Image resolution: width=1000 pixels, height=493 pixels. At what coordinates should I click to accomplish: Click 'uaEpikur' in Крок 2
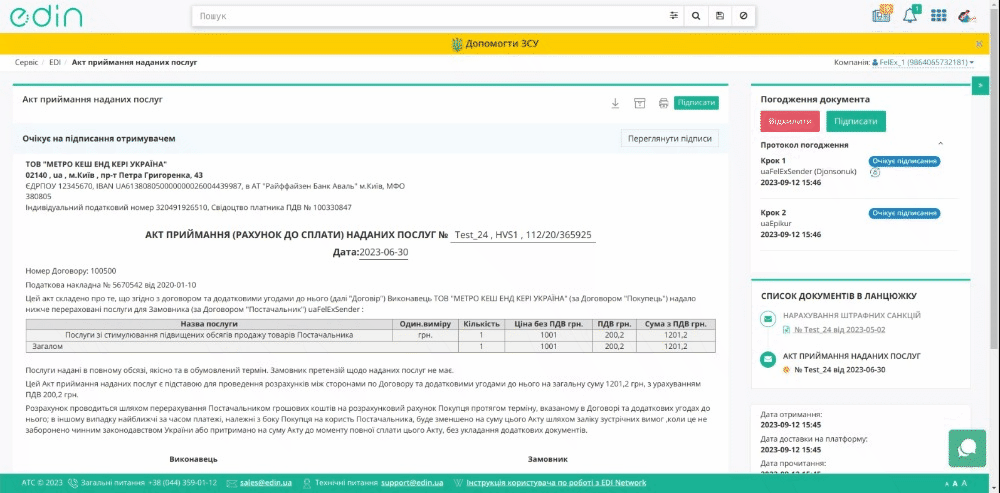pos(776,224)
